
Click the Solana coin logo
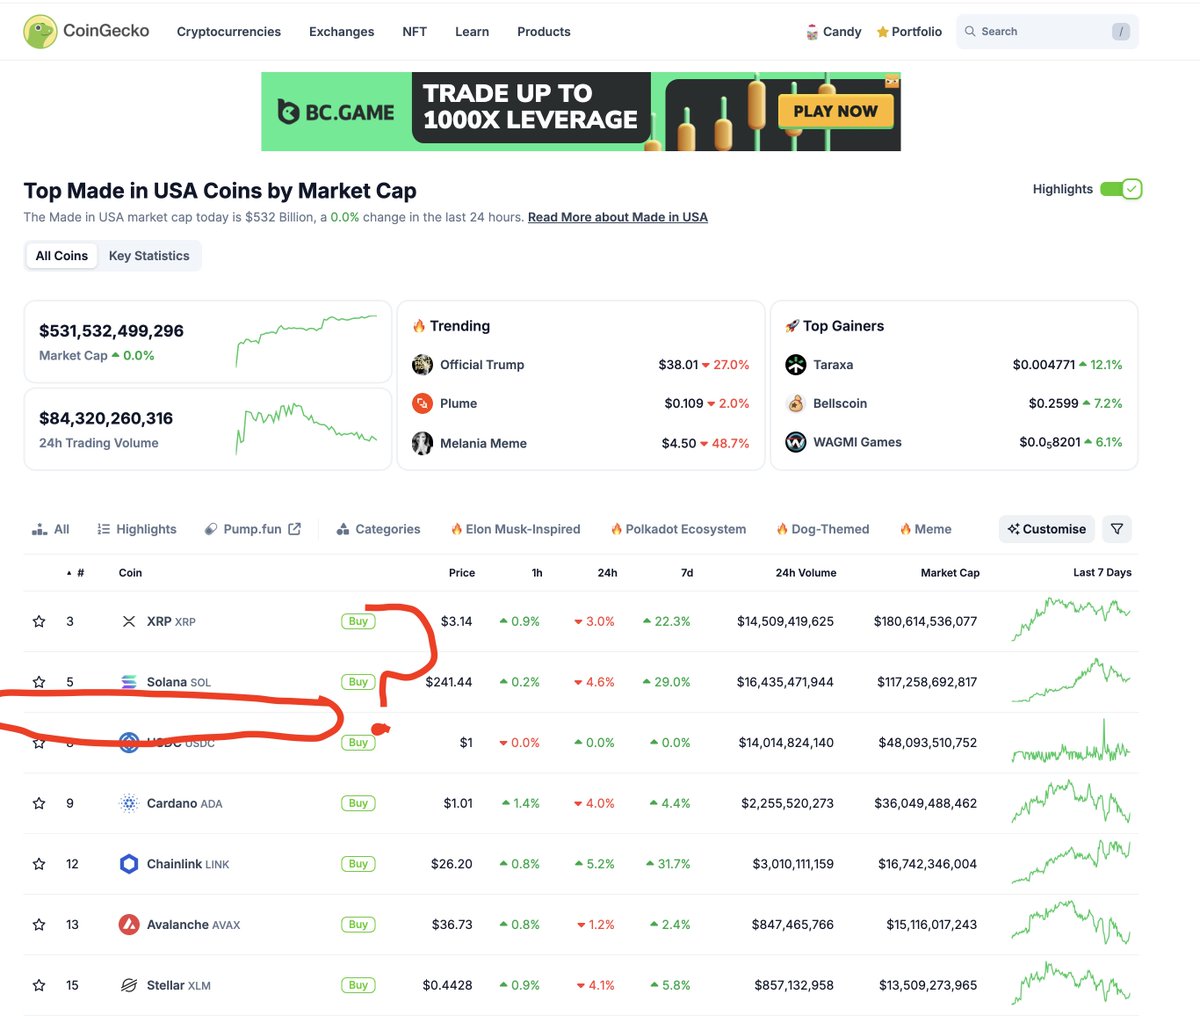point(129,682)
